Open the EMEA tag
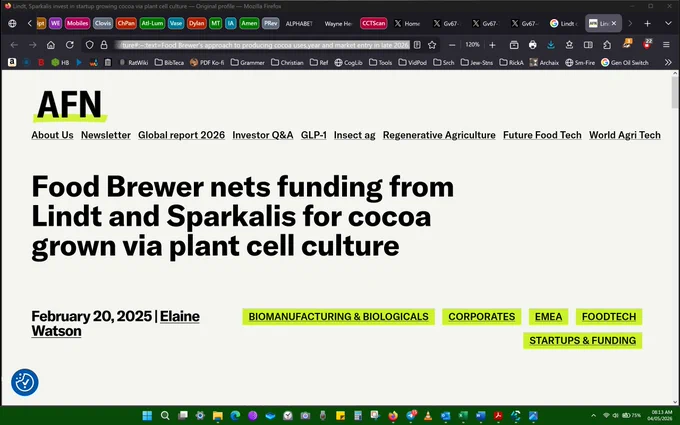The width and height of the screenshot is (680, 425). pos(548,317)
